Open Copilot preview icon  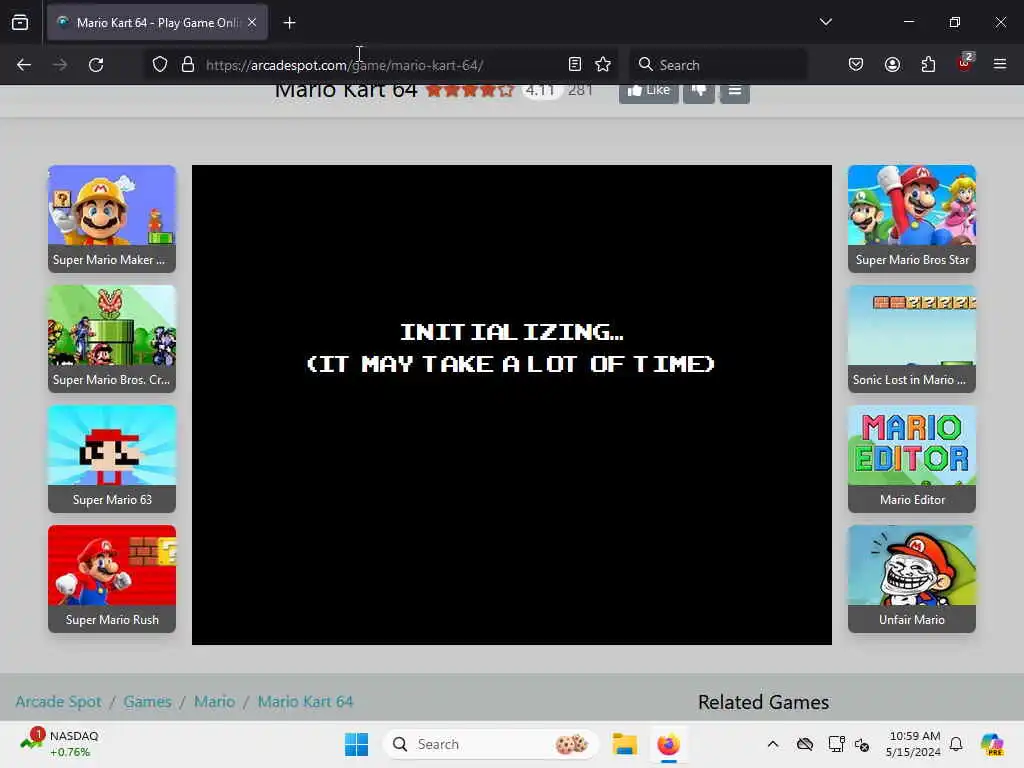[992, 744]
